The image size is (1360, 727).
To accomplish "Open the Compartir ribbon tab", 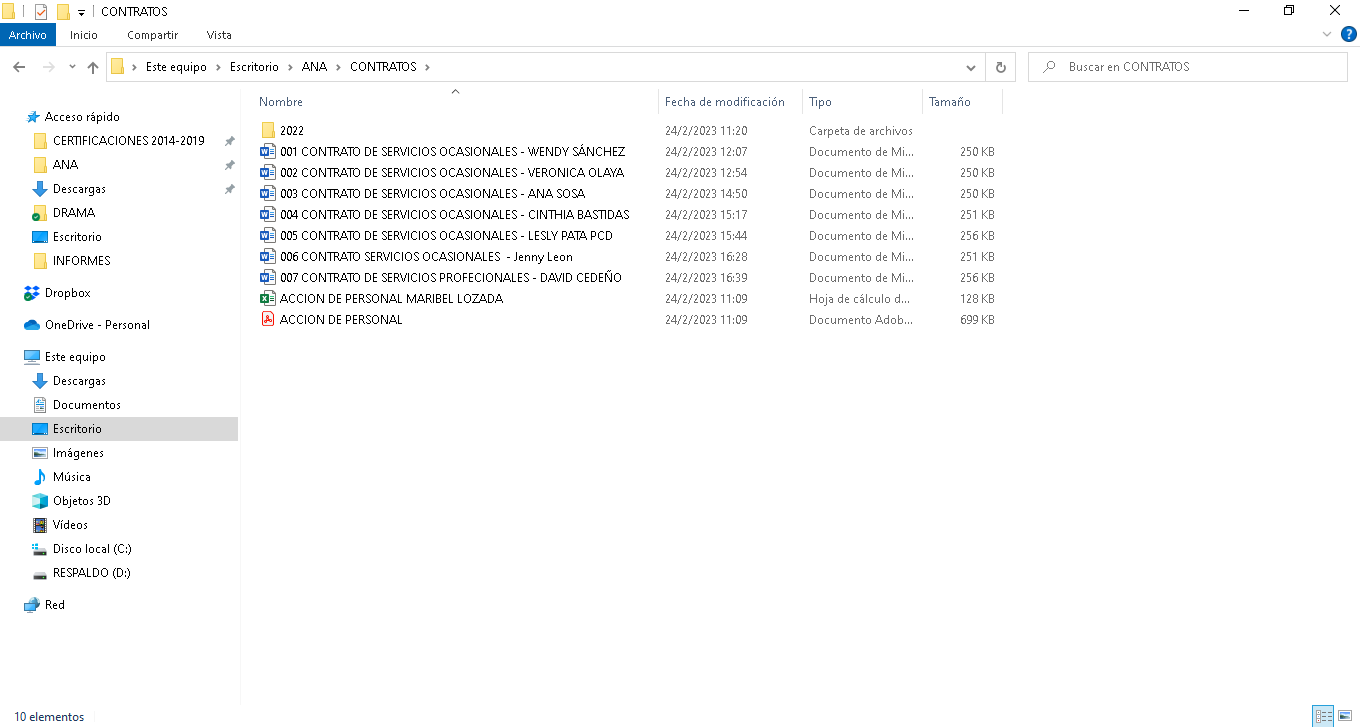I will coord(152,35).
